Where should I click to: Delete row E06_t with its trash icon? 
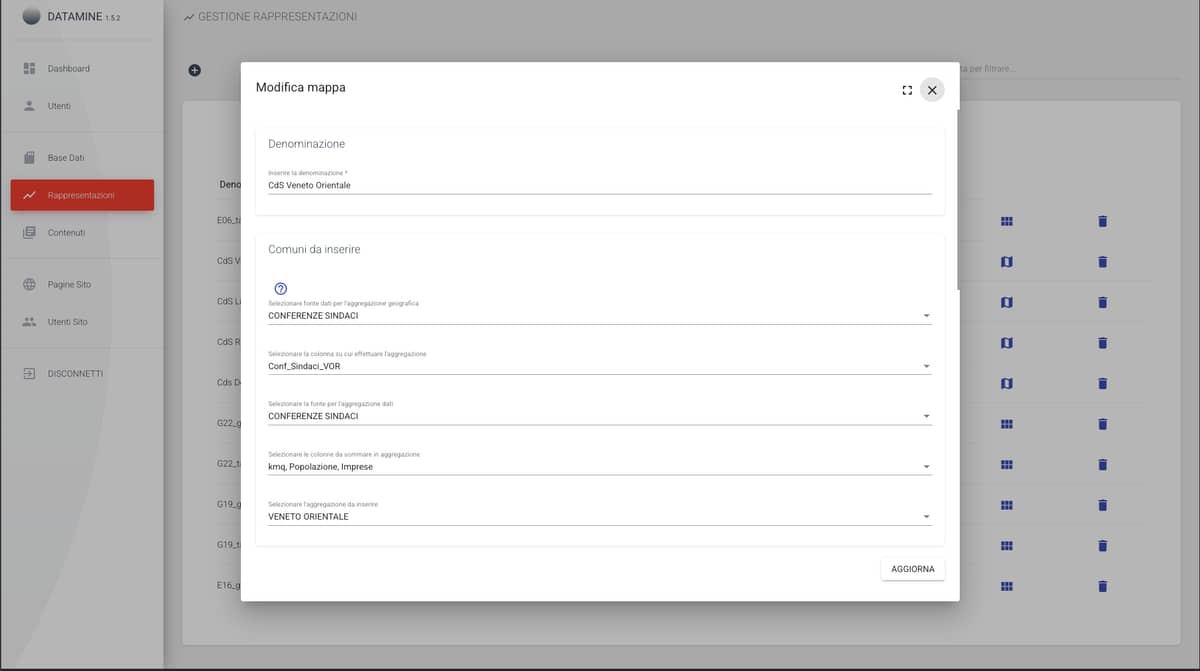tap(1103, 221)
